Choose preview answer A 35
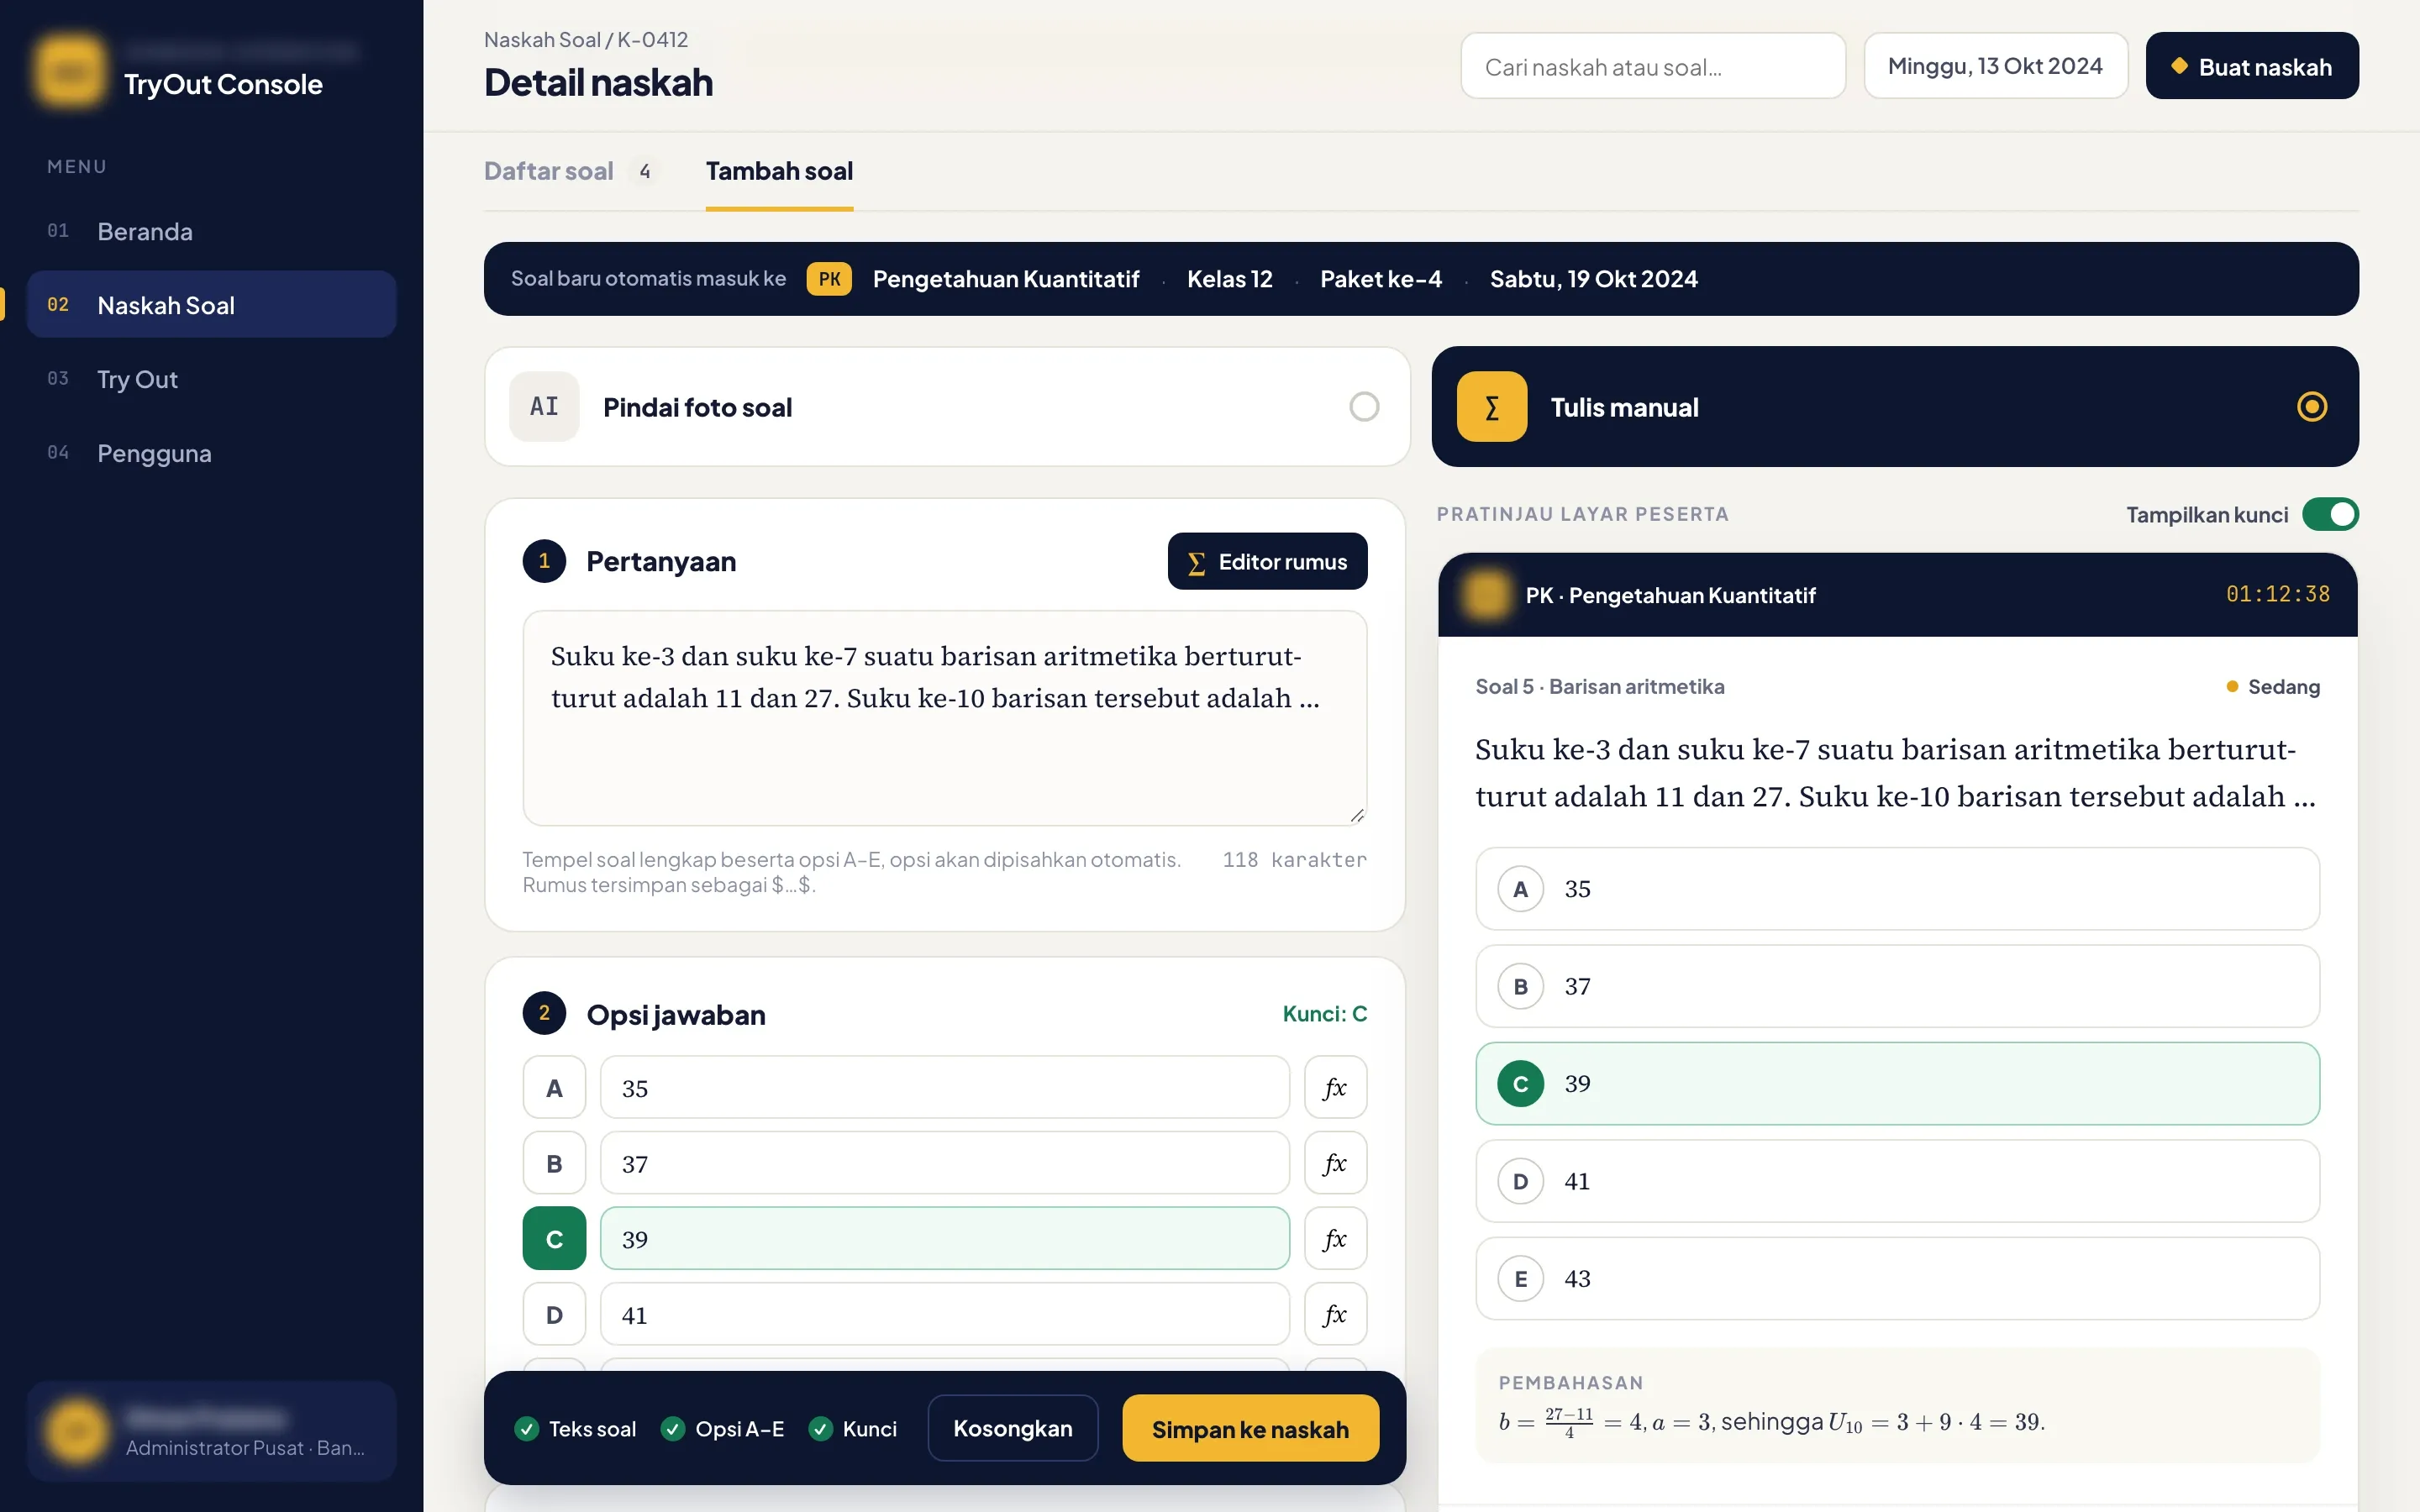This screenshot has height=1512, width=2420. pyautogui.click(x=1897, y=889)
